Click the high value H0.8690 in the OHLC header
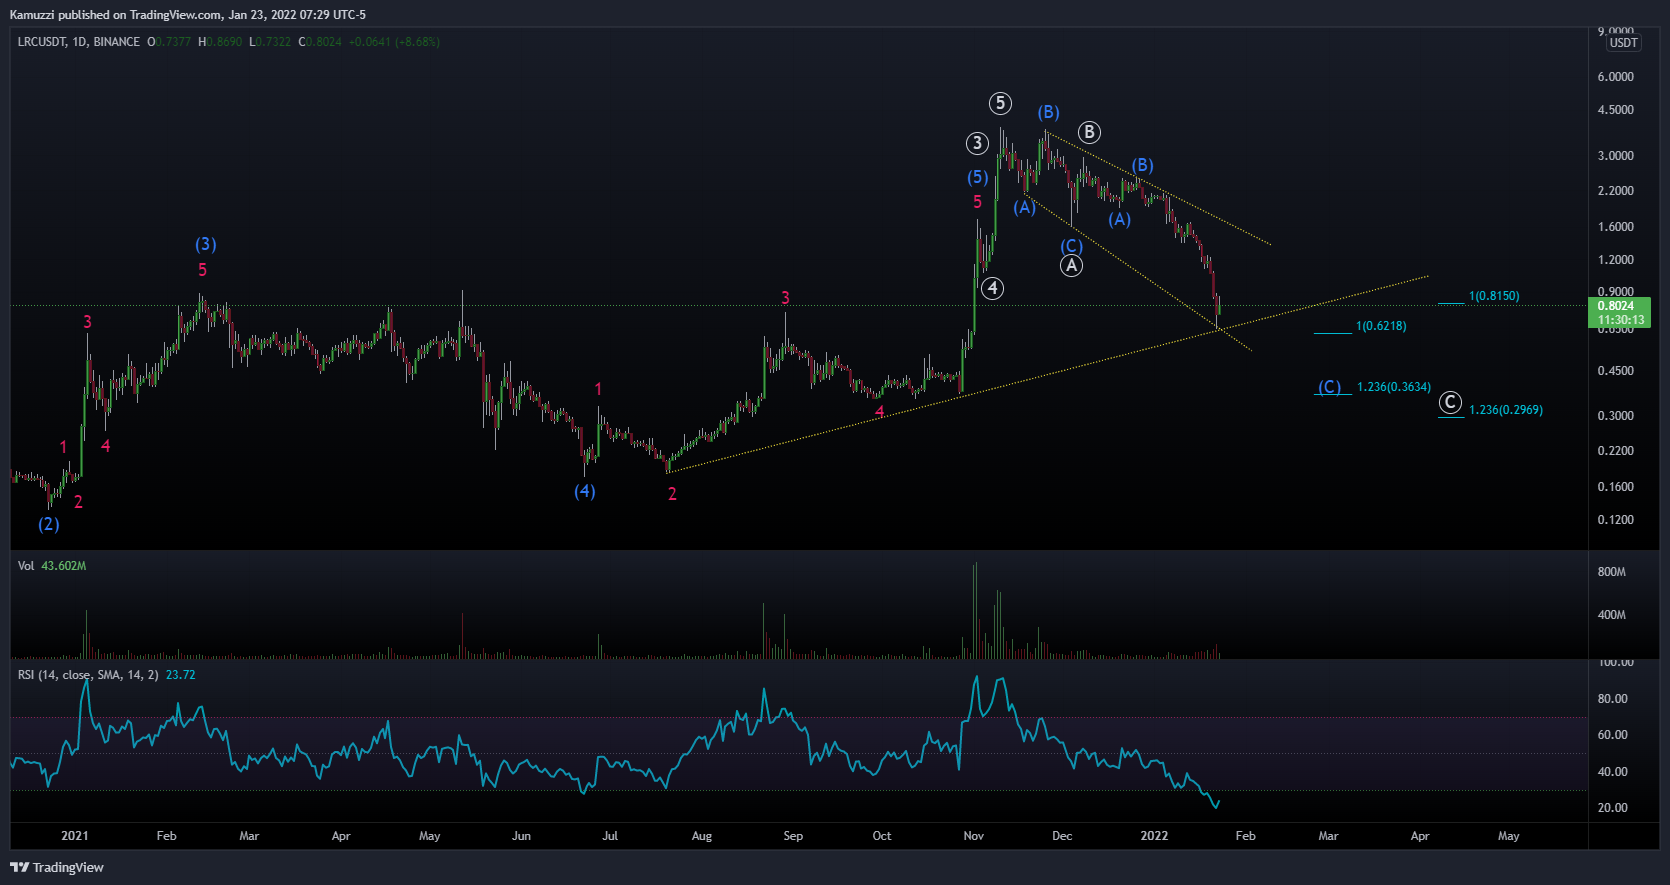Screen dimensions: 1670x885 (220, 42)
